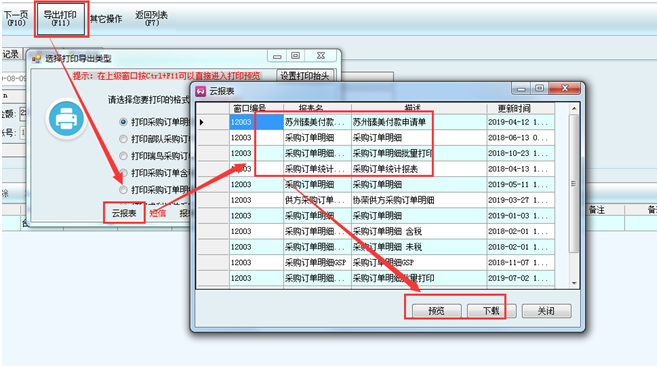The height and width of the screenshot is (366, 657).
Task: Click the 预览 button
Action: pyautogui.click(x=437, y=311)
